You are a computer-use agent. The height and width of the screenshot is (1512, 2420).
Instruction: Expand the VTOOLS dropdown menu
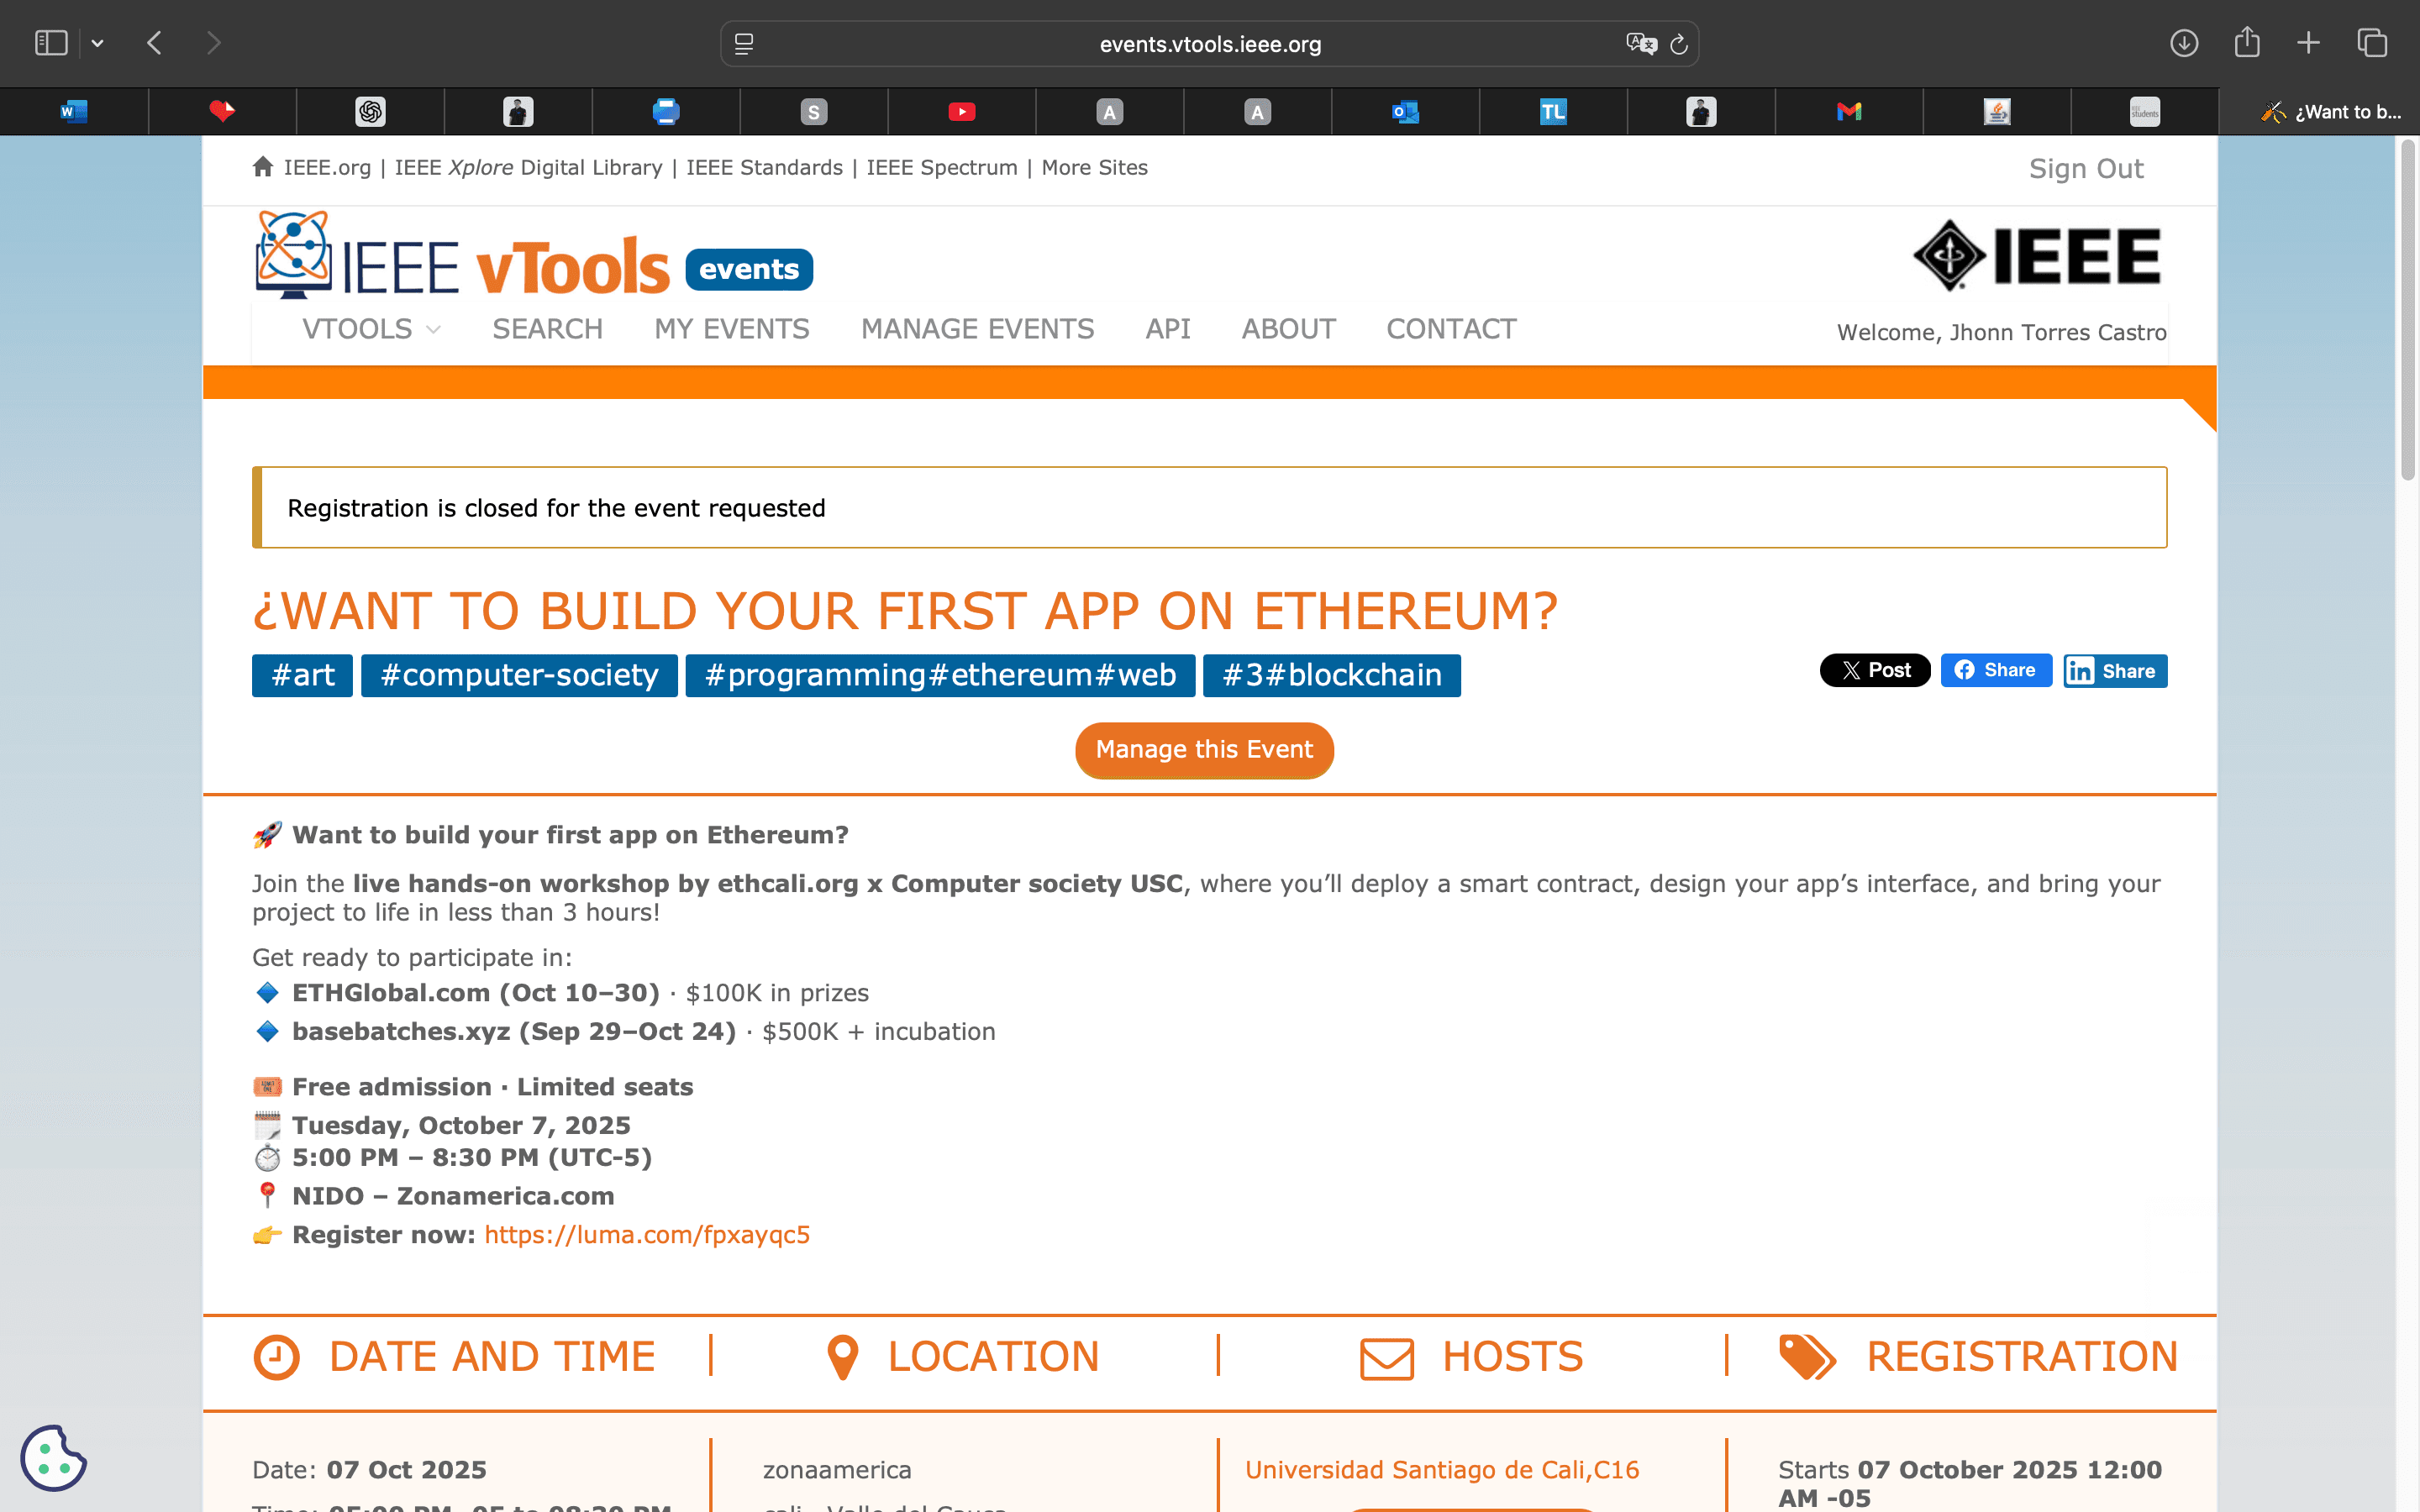pos(371,329)
